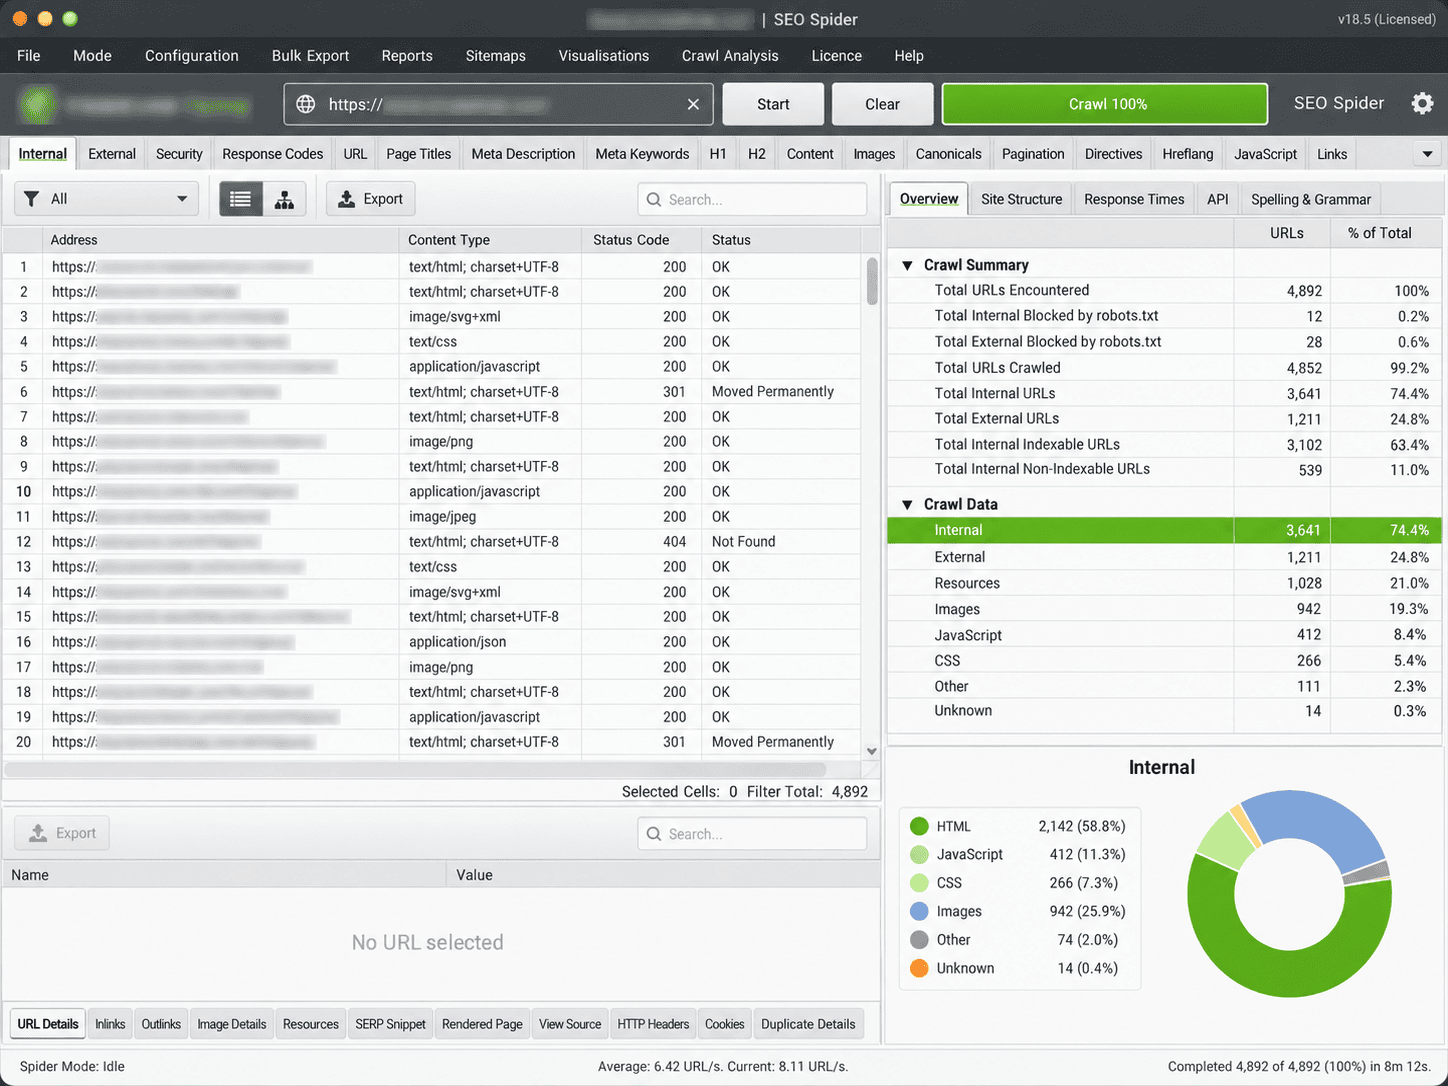Select the JavaScript row under Crawl Data
Screen dimensions: 1448x1086
(1164, 635)
